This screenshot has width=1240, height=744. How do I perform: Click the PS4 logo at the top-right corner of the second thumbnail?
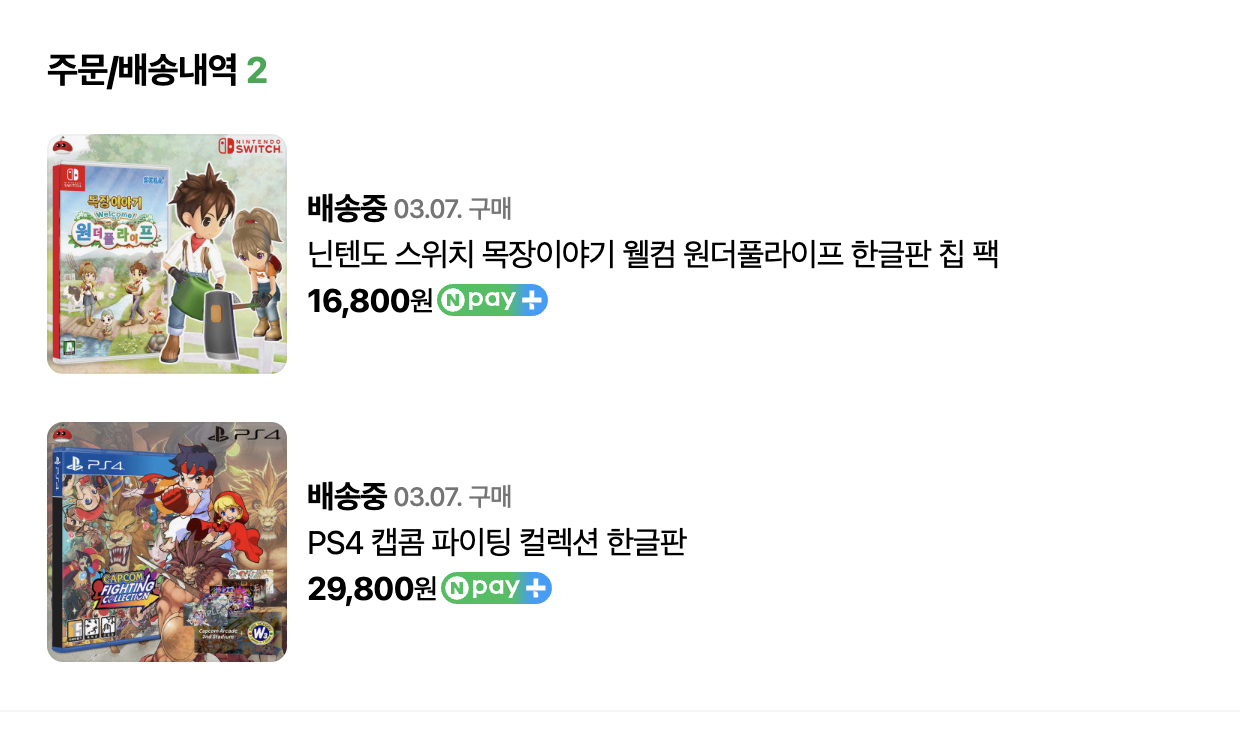245,434
